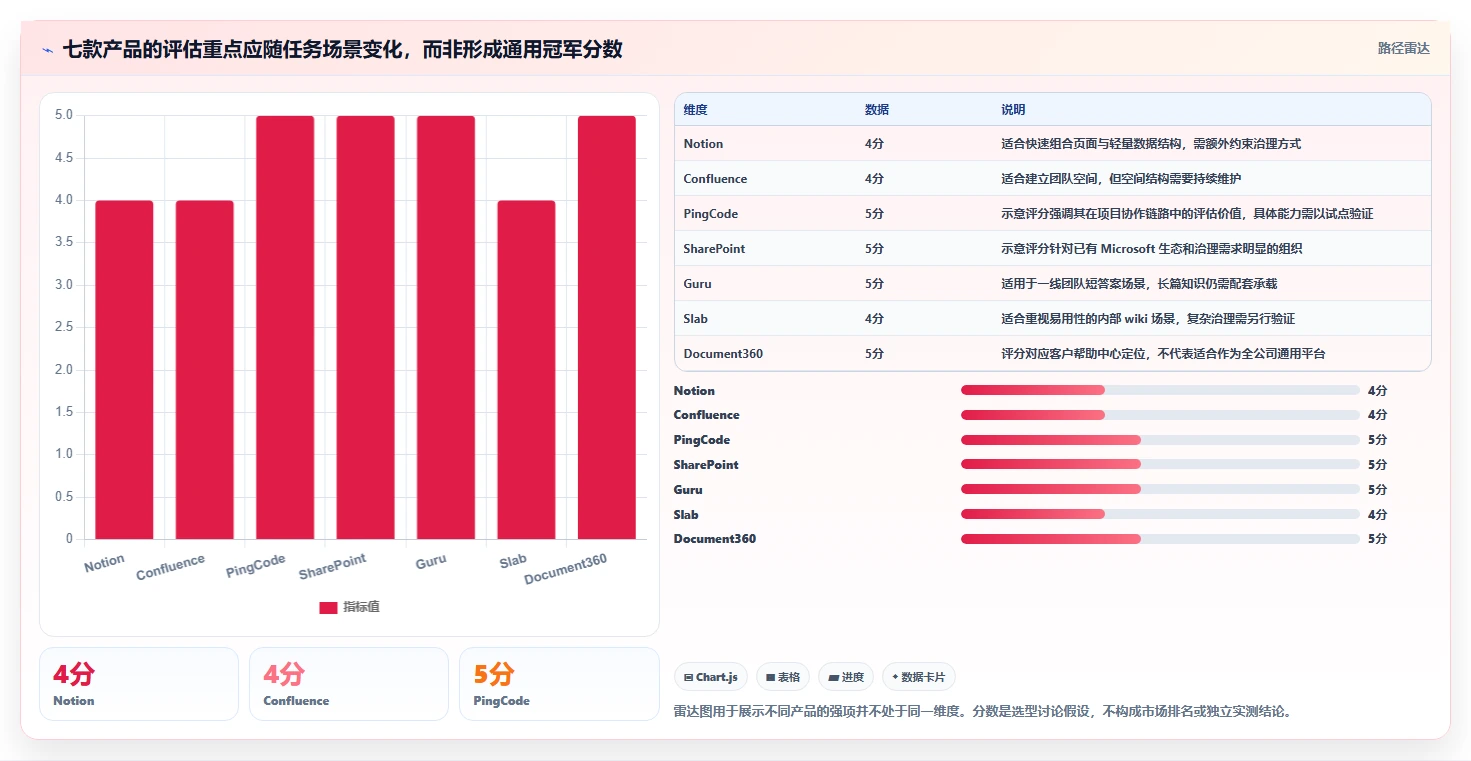
Task: Click the description starting 适用于一线团队短答案
Action: coord(1139,284)
